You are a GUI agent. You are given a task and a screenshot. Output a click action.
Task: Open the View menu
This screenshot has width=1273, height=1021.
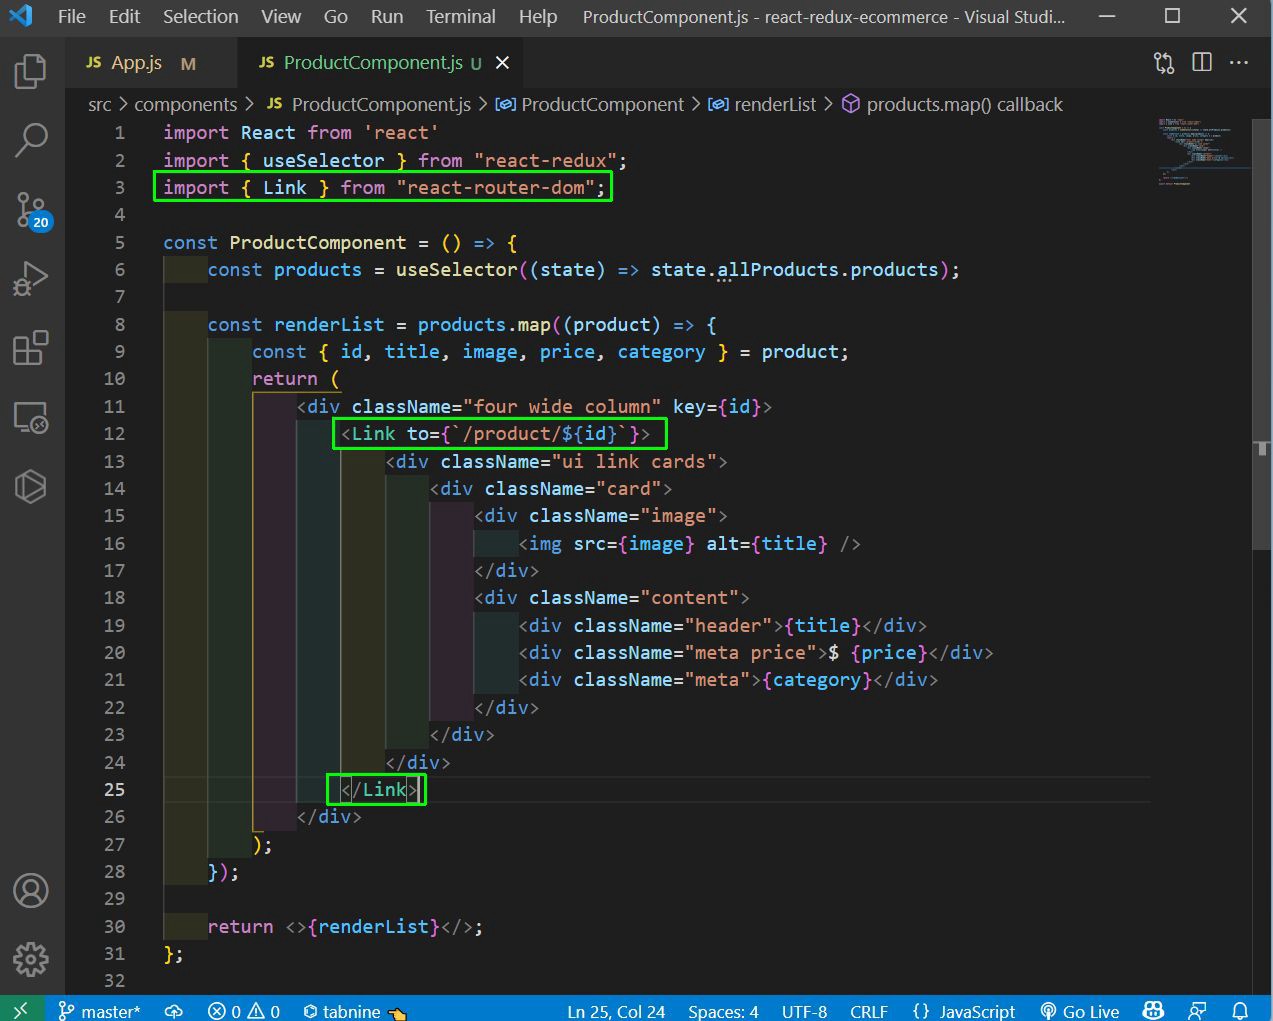281,17
